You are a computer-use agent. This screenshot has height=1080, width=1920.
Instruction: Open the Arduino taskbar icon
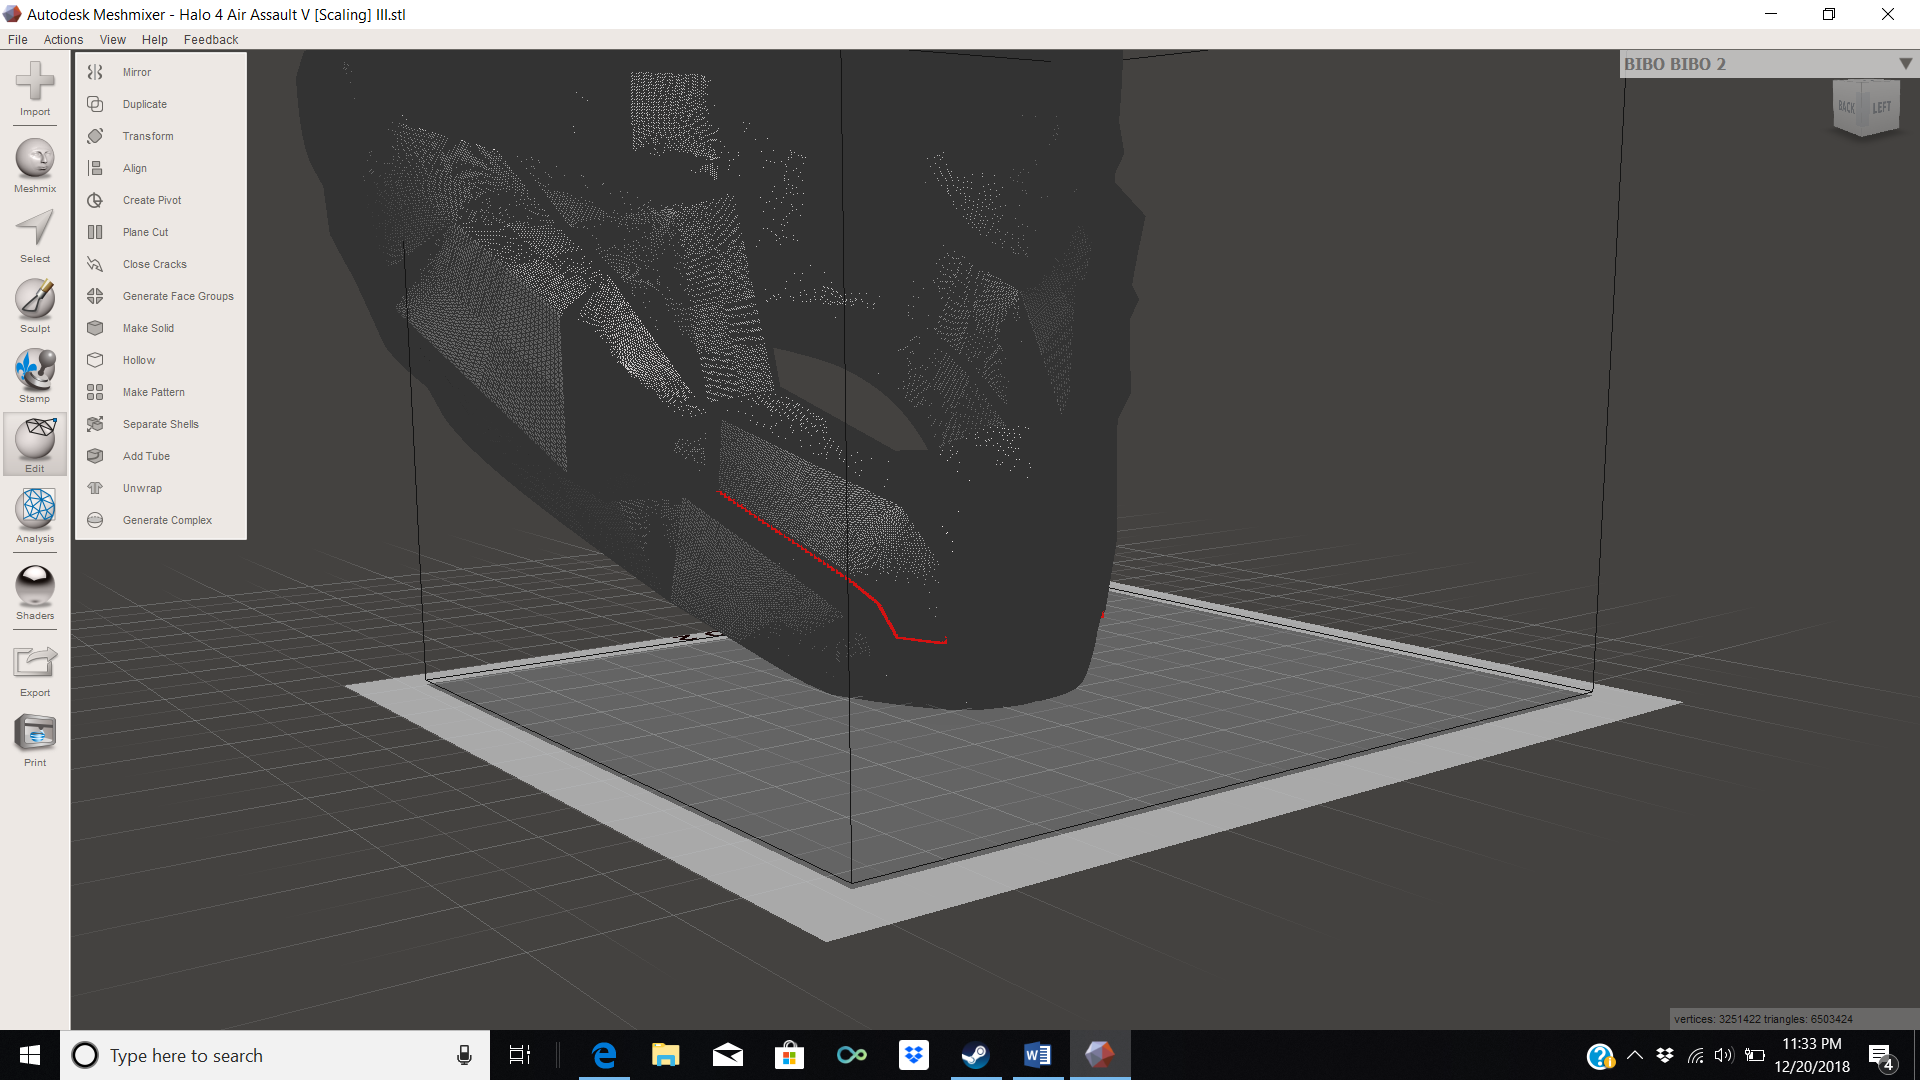tap(852, 1055)
